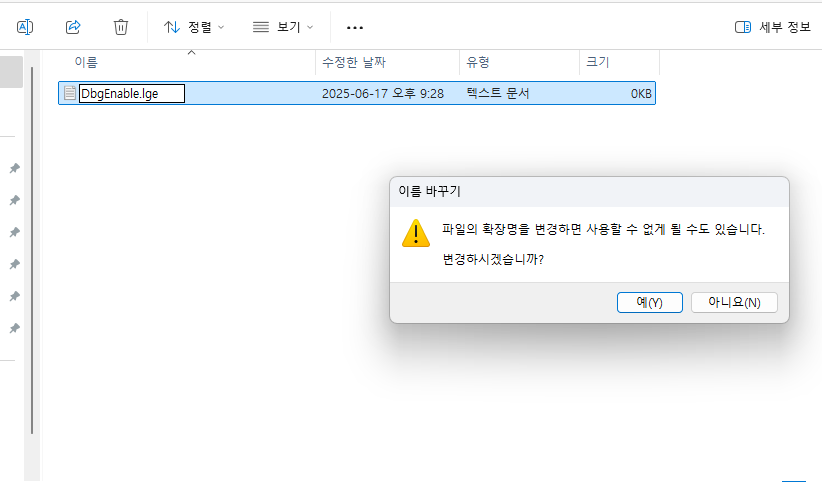
Task: Toggle the 세부 정보 details pane
Action: tap(773, 27)
